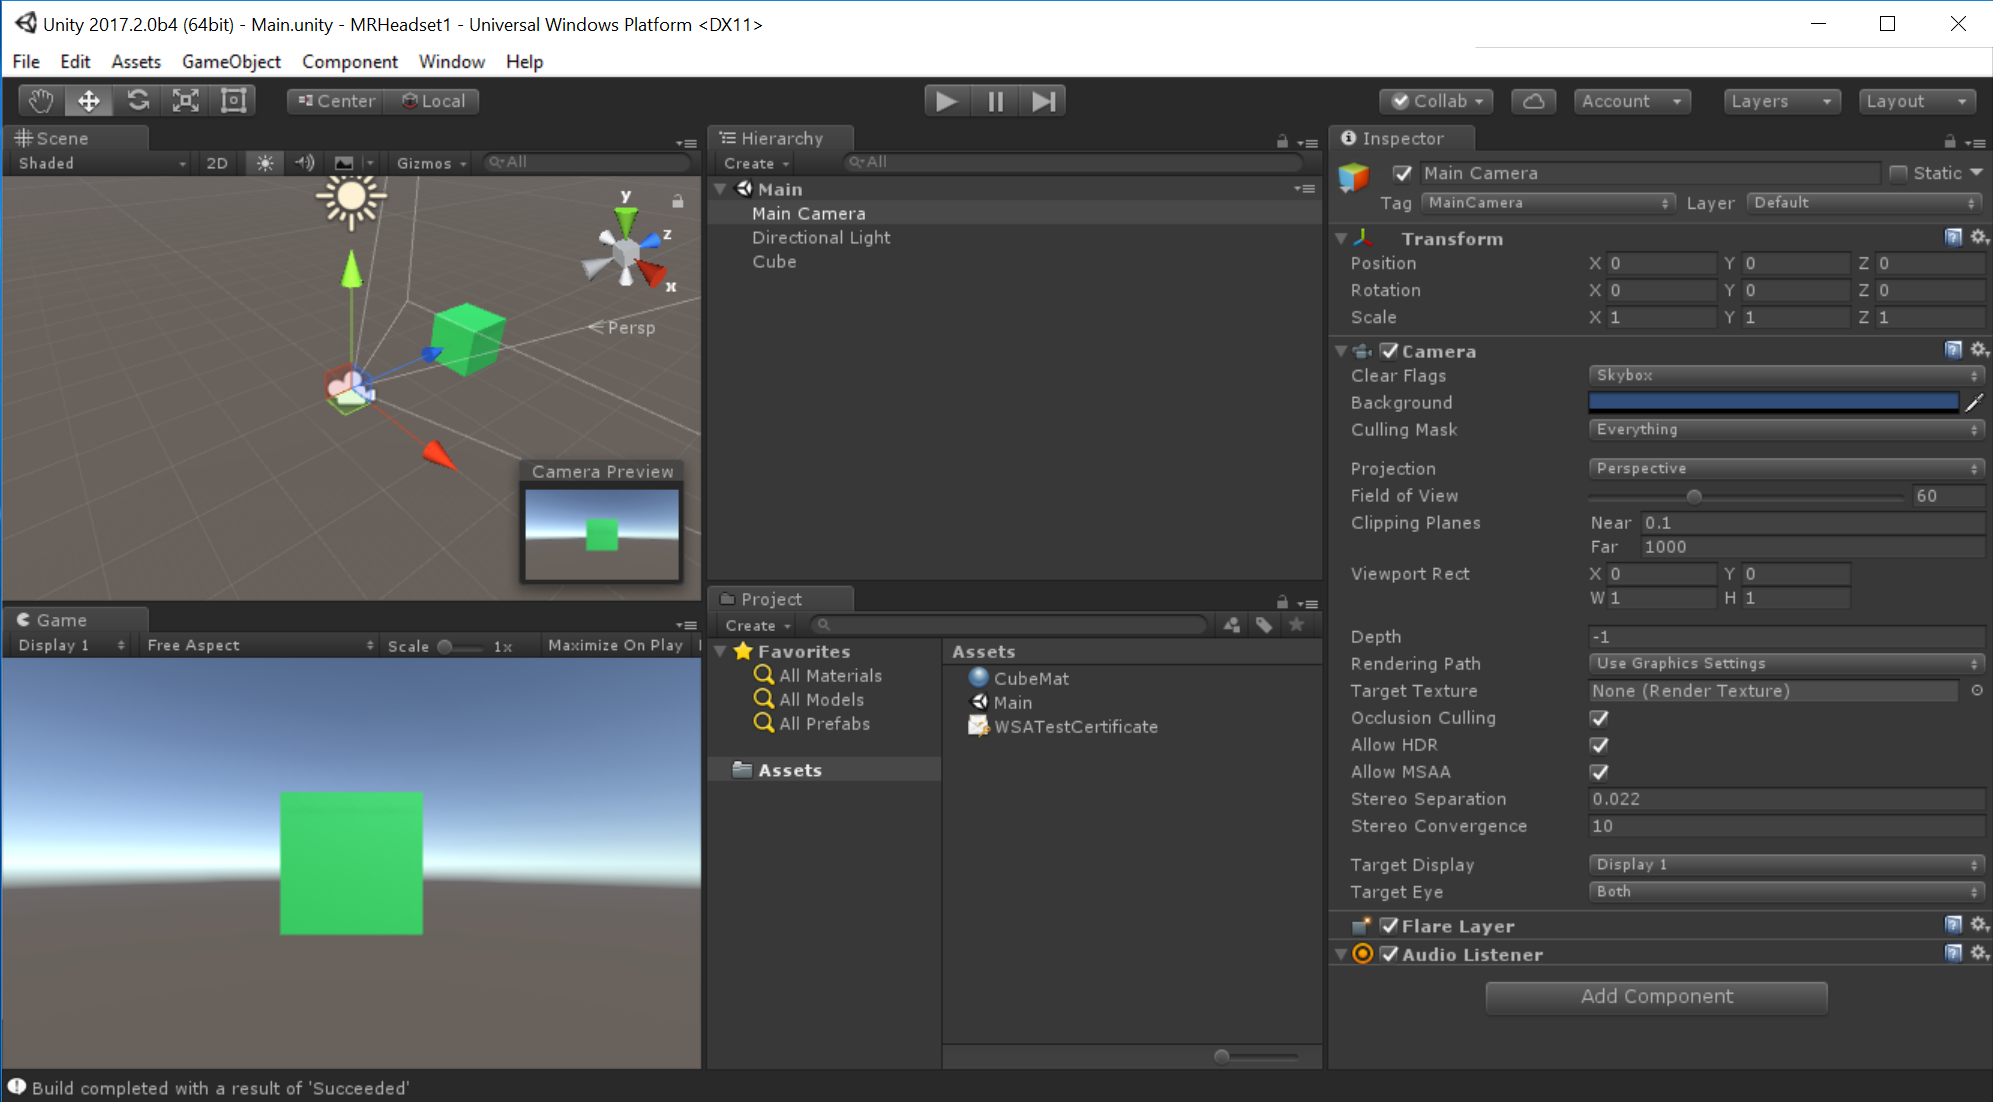Click the Pause button in the toolbar

click(x=994, y=100)
